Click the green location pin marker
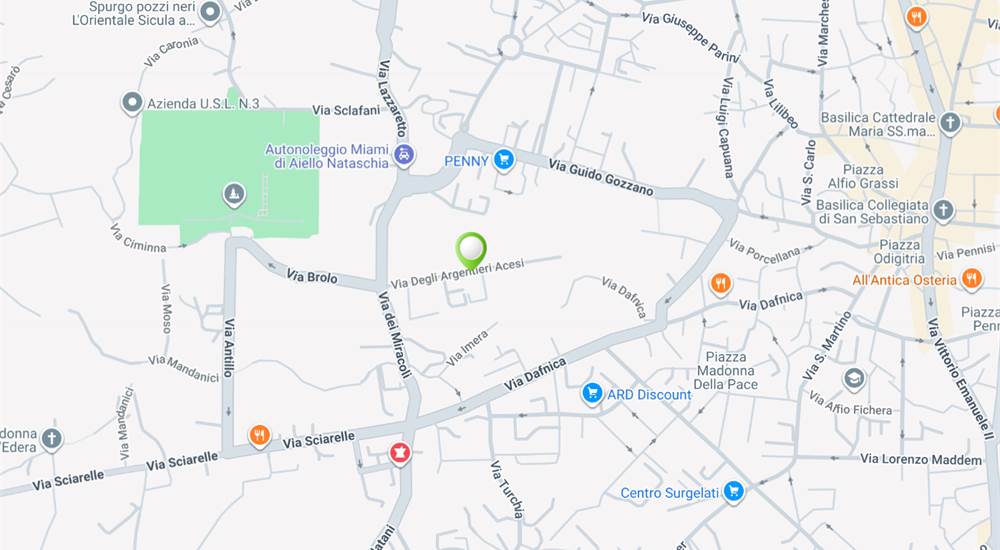1000x550 pixels. [471, 250]
